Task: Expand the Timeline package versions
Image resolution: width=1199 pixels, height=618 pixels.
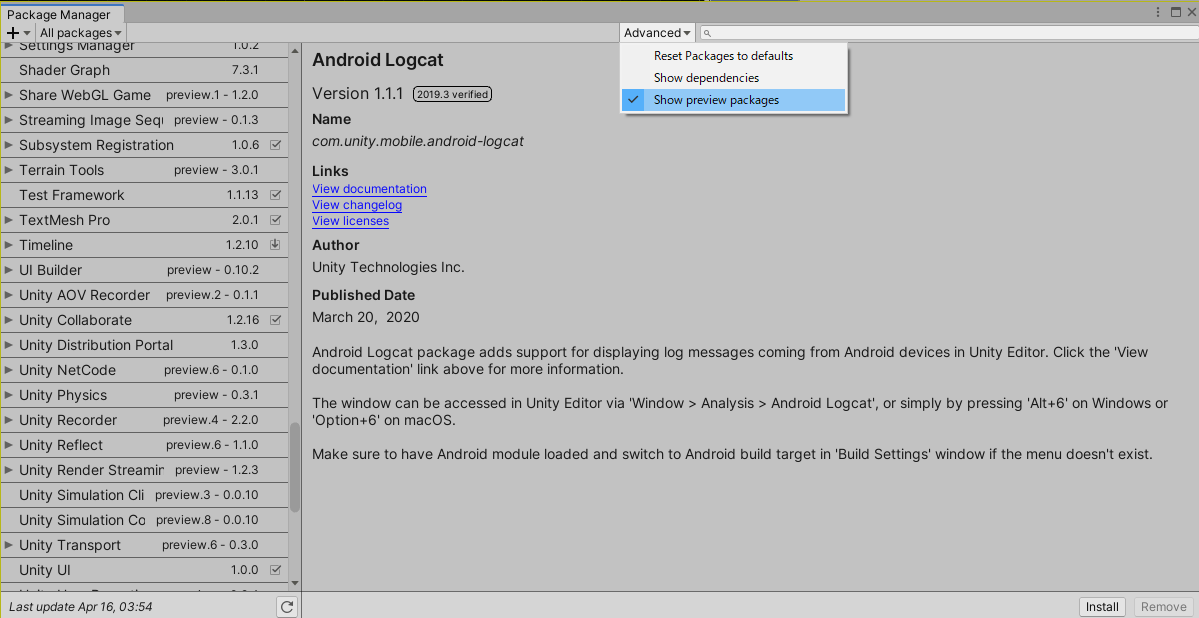Action: [9, 245]
